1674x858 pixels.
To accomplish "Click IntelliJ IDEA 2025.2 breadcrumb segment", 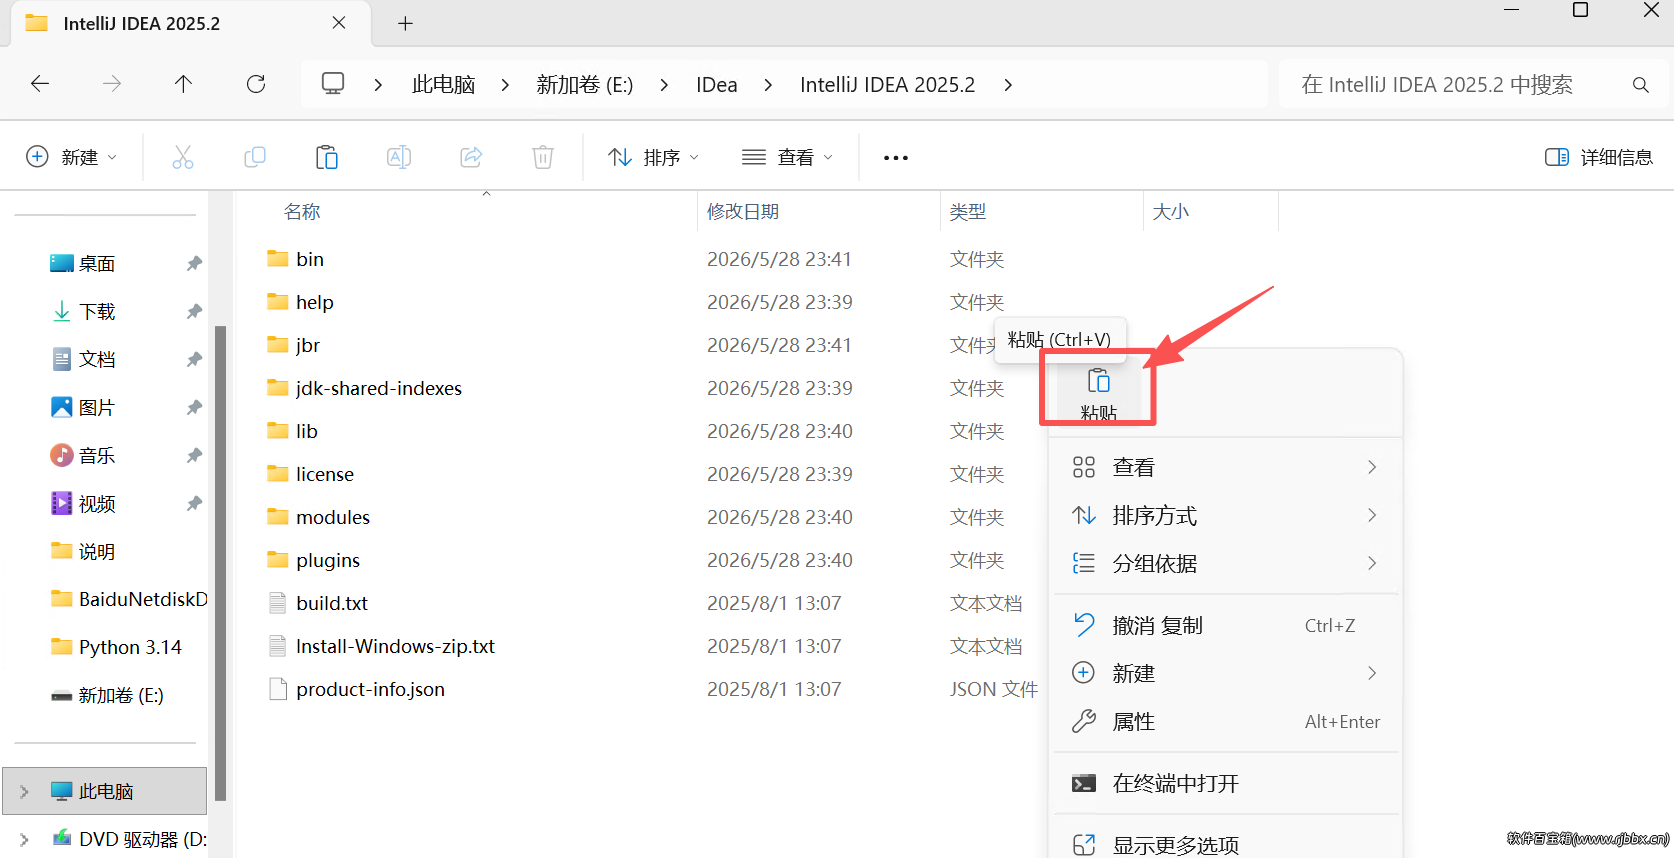I will pos(888,85).
